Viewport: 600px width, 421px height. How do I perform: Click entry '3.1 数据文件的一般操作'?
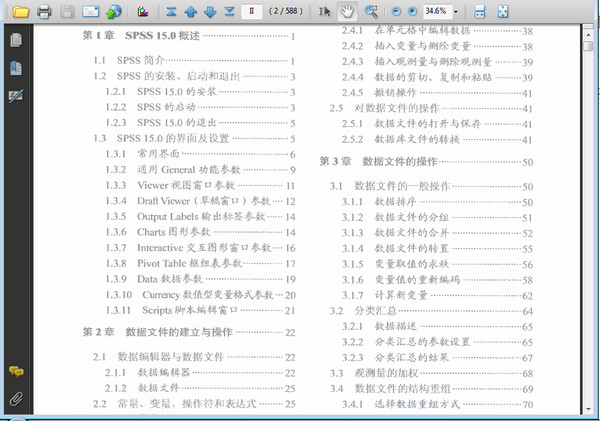point(390,186)
